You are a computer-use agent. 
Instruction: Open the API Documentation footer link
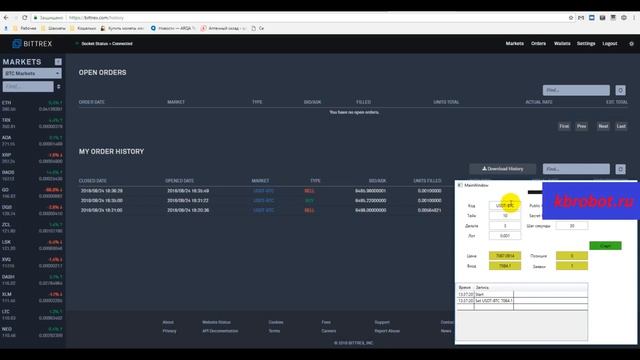coord(220,331)
